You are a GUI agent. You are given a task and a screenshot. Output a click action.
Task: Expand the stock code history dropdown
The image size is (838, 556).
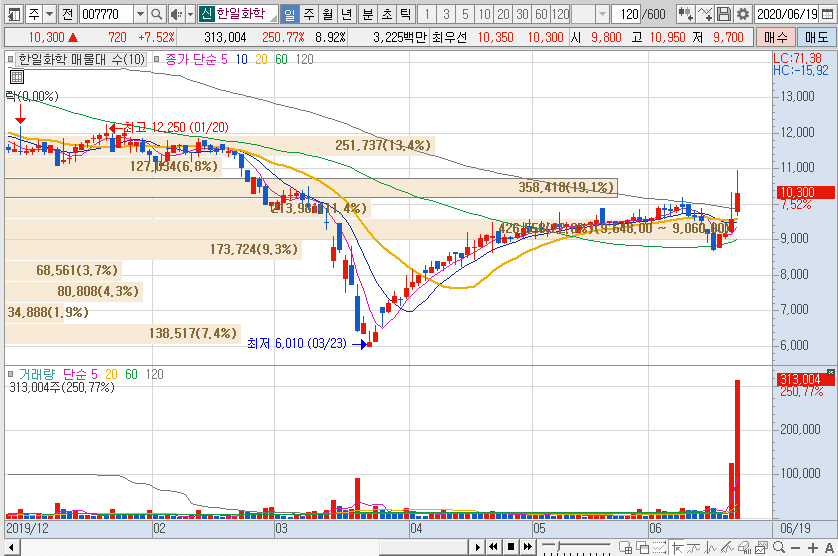click(x=140, y=14)
